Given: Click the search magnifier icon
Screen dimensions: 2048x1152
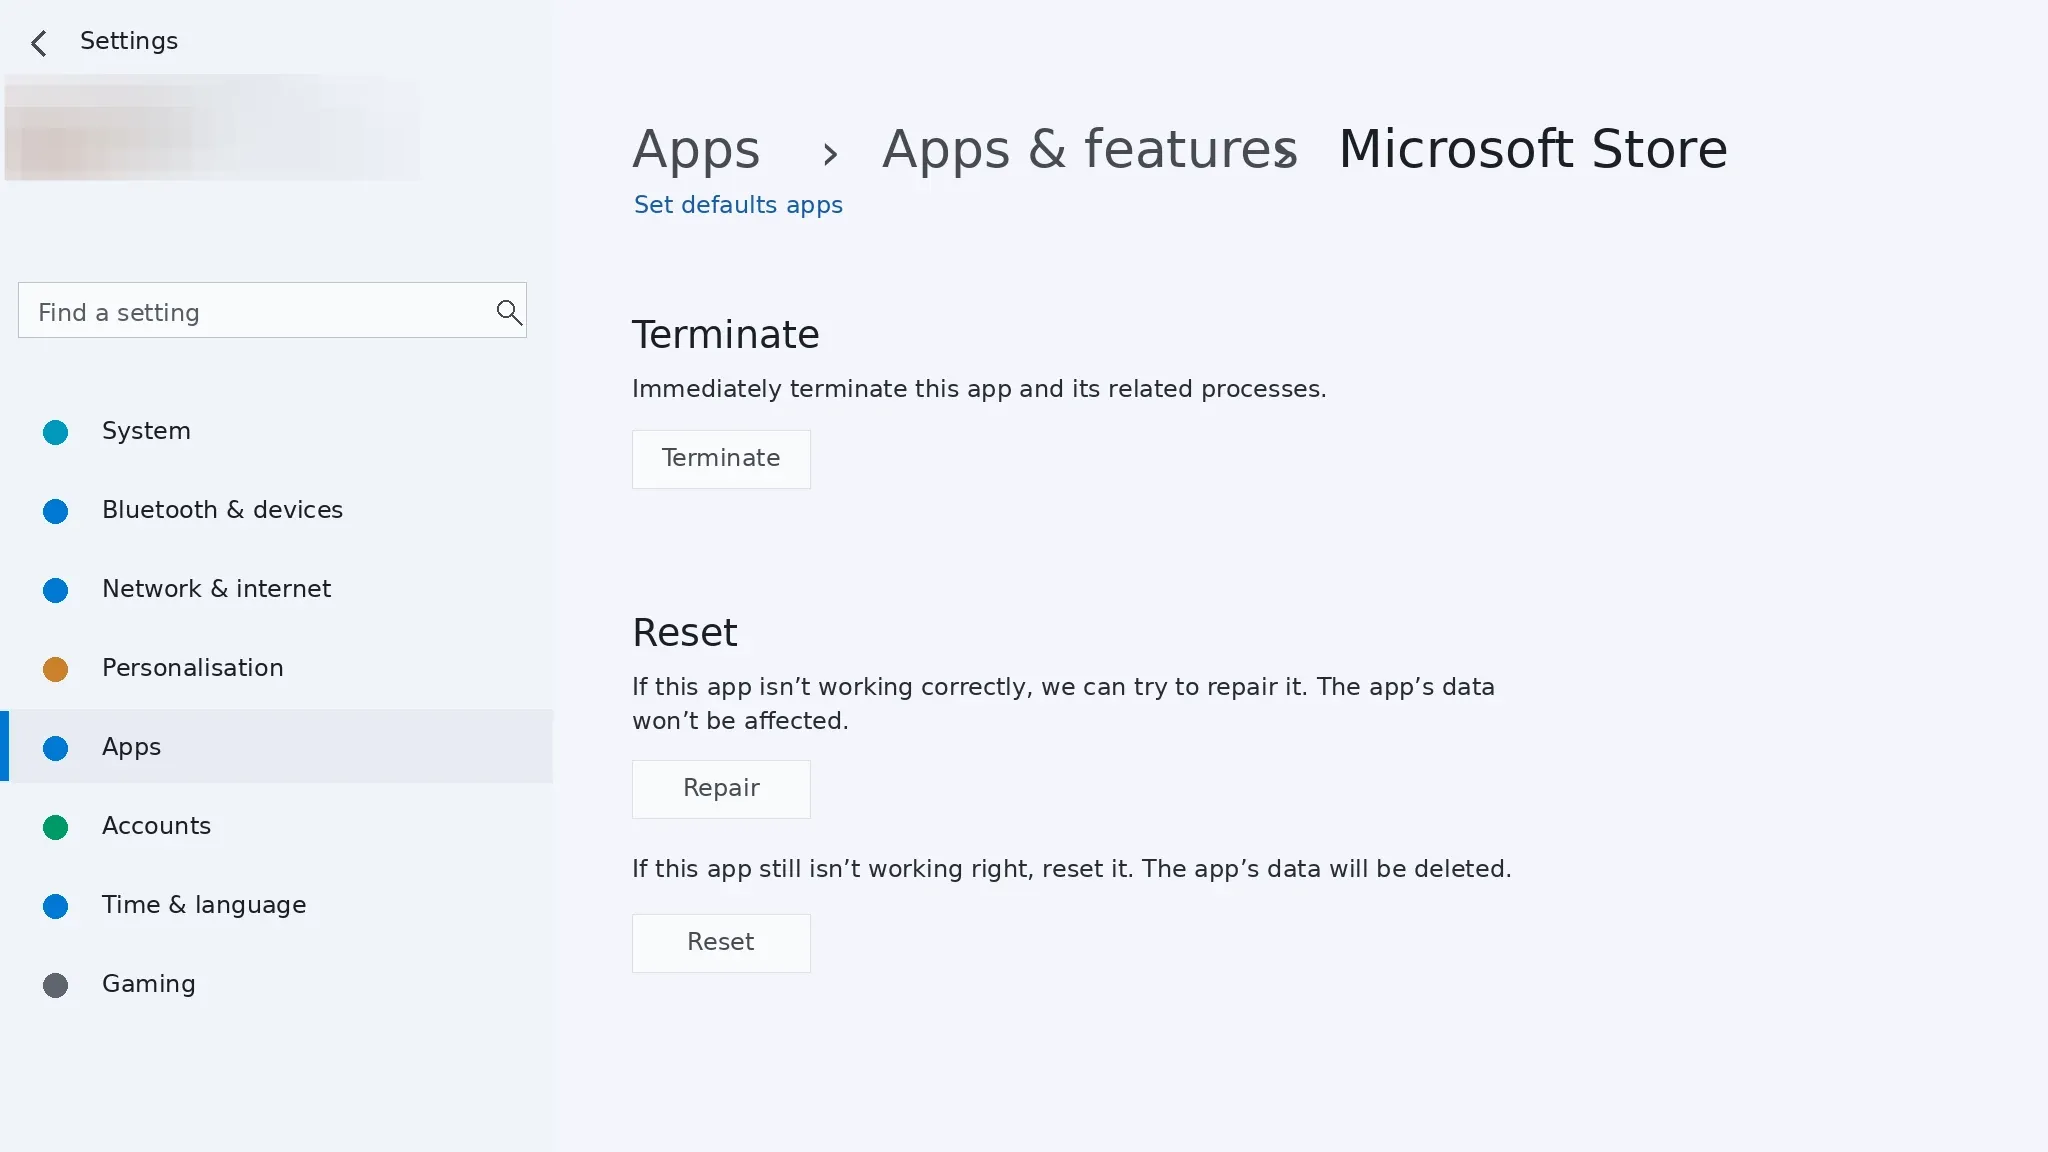Looking at the screenshot, I should [x=509, y=312].
